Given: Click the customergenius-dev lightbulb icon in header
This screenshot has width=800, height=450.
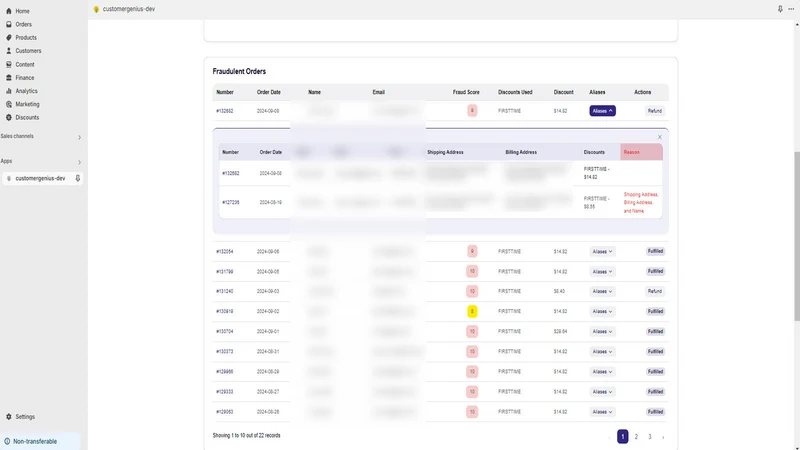Looking at the screenshot, I should pos(96,9).
